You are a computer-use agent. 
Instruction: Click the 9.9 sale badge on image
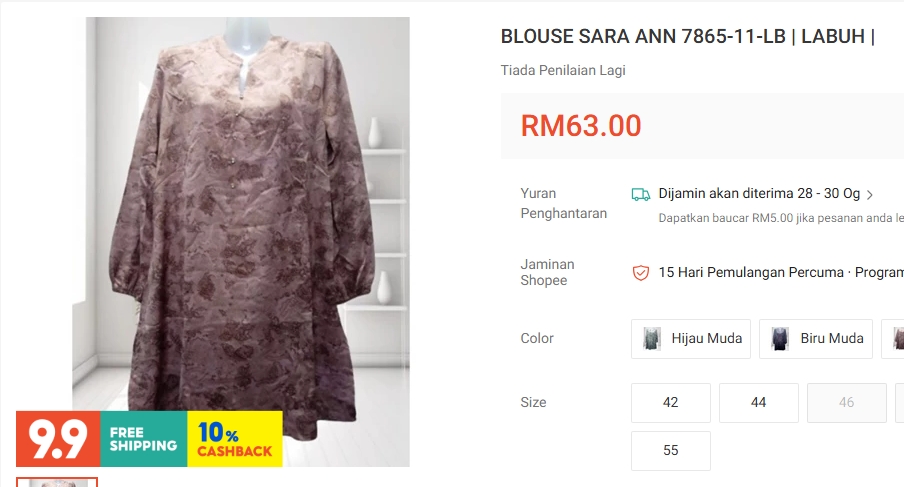click(58, 439)
